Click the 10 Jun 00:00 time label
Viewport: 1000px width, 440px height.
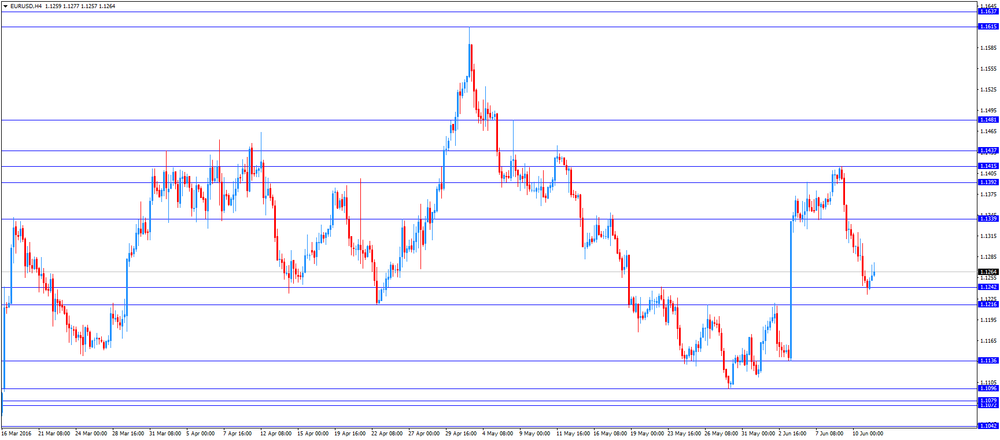(x=868, y=434)
